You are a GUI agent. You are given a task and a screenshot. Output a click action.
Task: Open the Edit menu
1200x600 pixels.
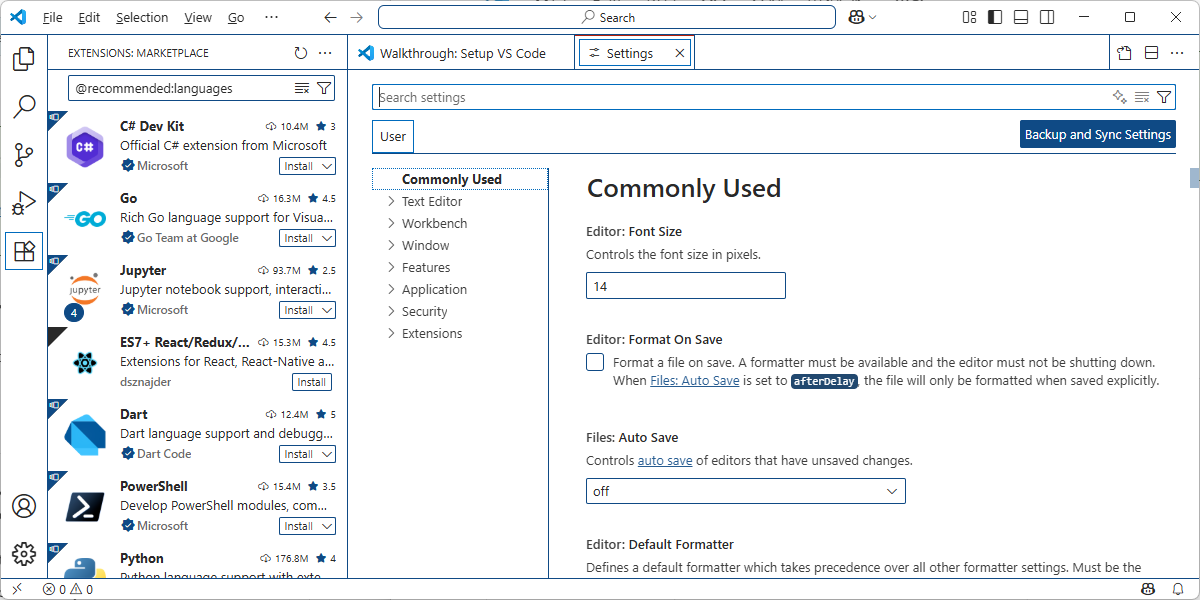(x=89, y=17)
